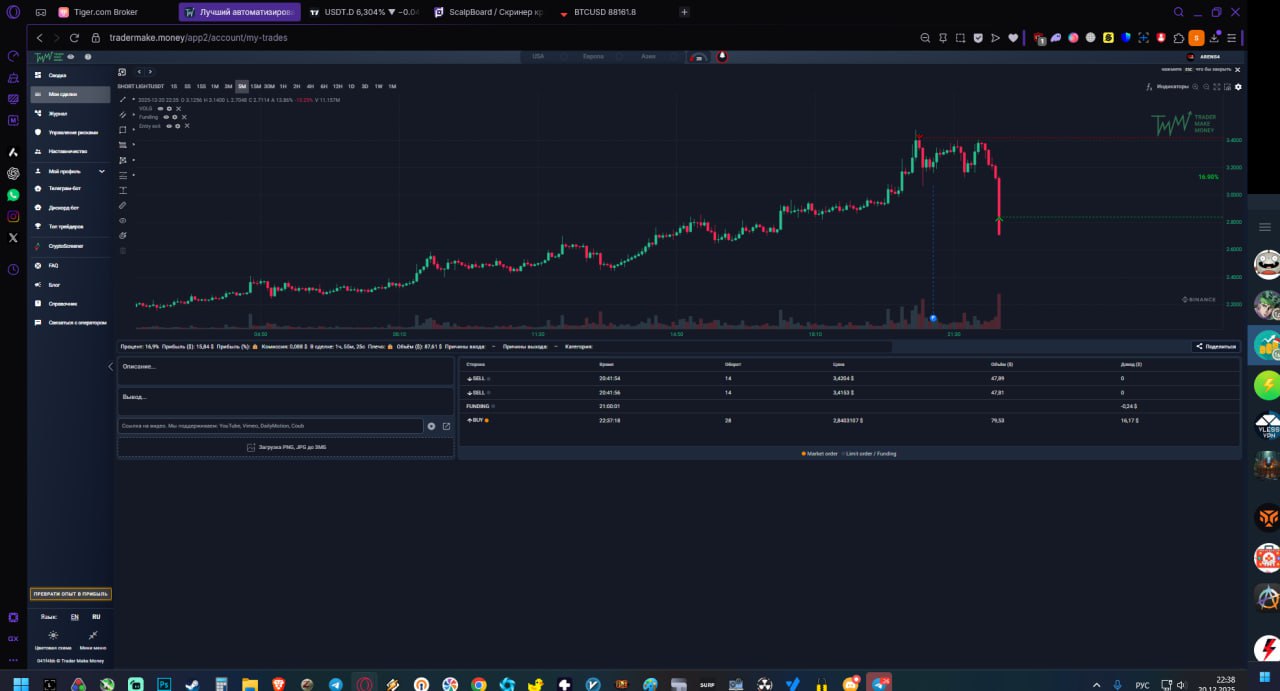Toggle visibility of VOL indicator

160,109
